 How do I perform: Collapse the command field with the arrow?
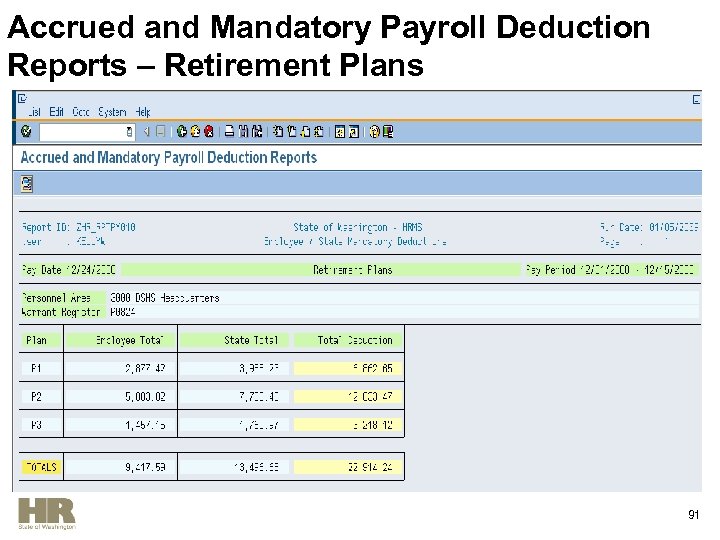point(146,132)
